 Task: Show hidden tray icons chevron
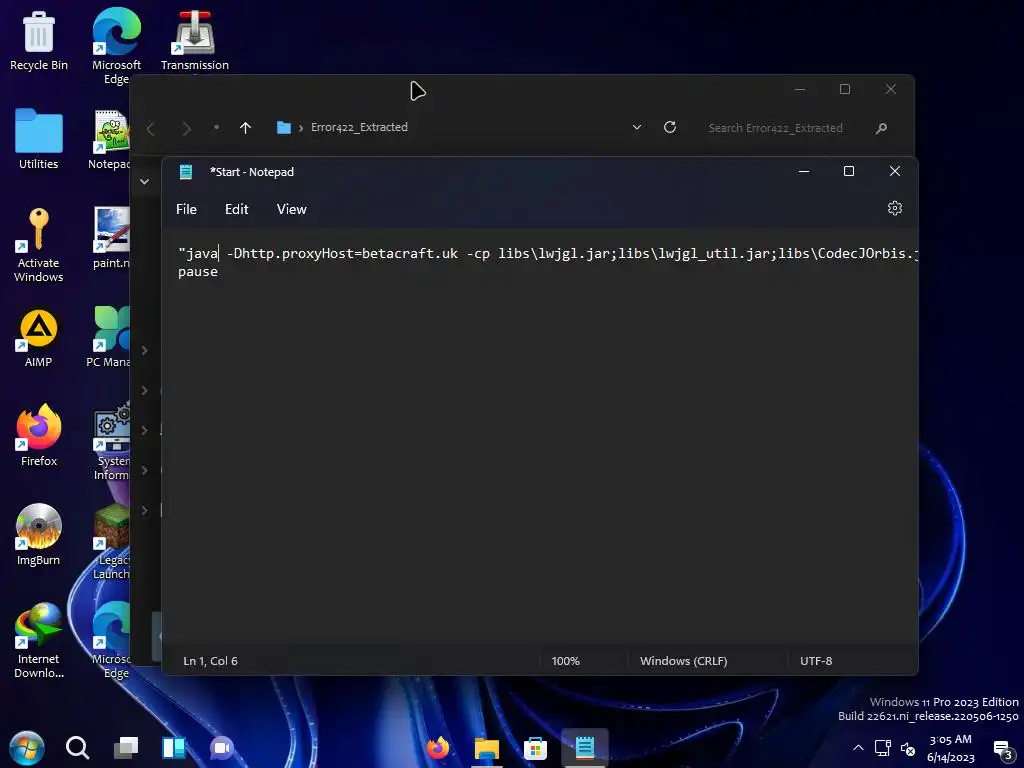coord(858,748)
